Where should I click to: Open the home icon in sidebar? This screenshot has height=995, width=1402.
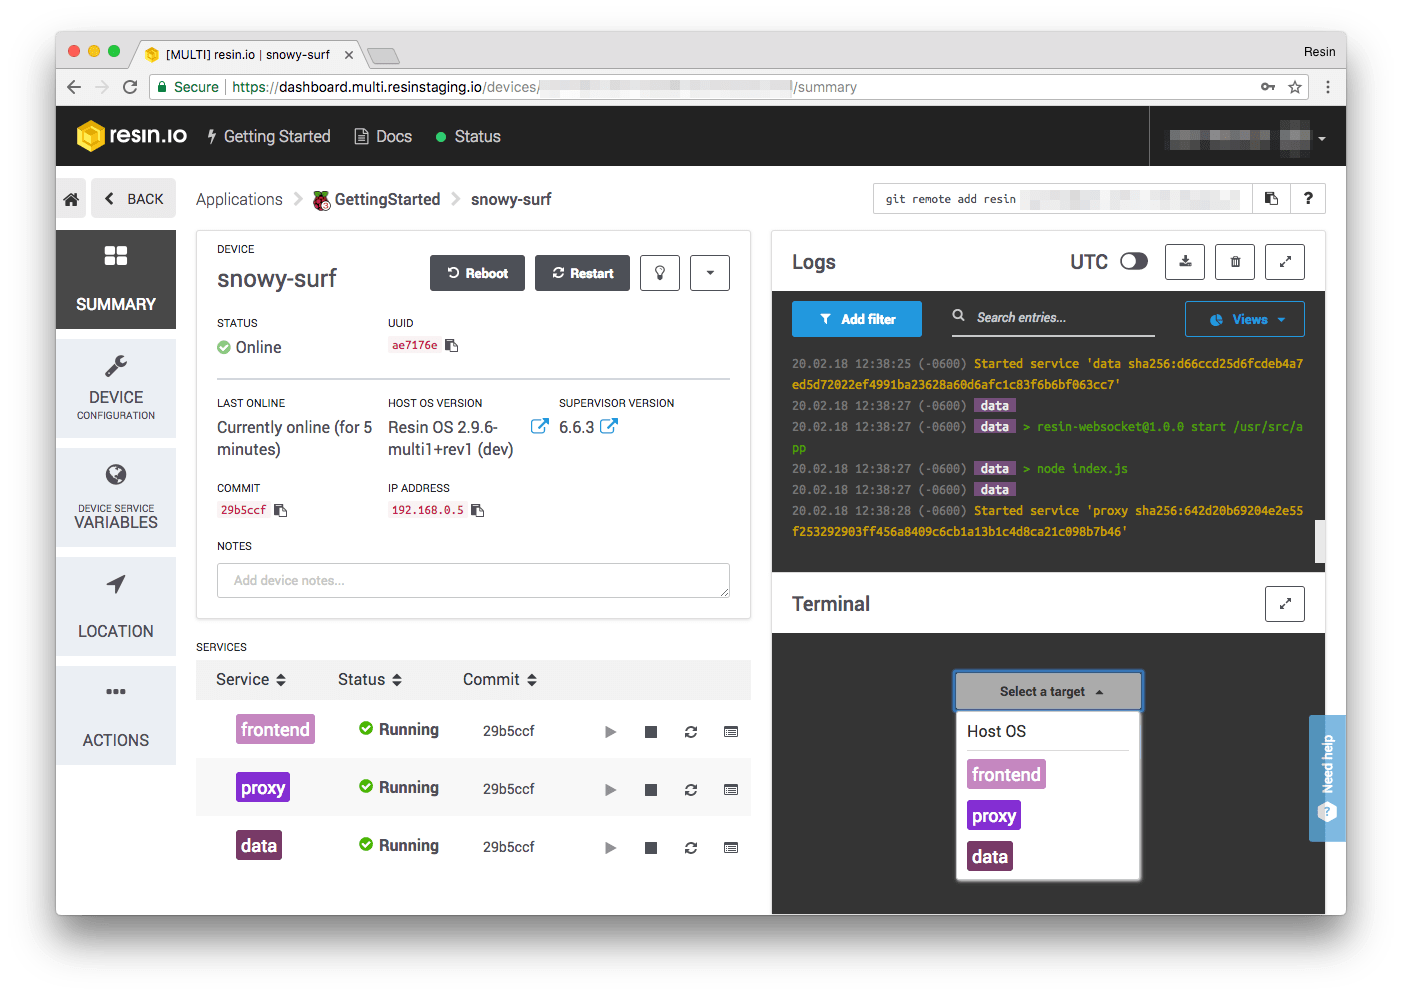[71, 199]
